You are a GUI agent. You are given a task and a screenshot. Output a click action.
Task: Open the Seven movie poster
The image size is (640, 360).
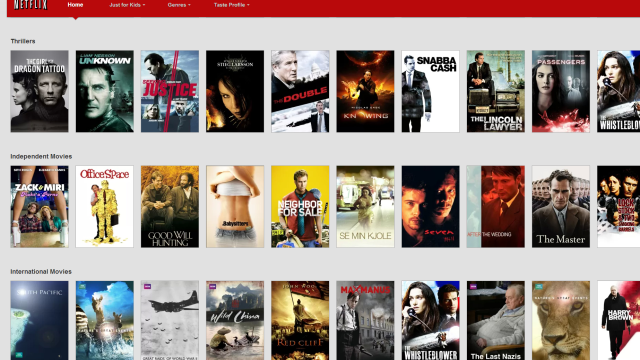click(431, 207)
